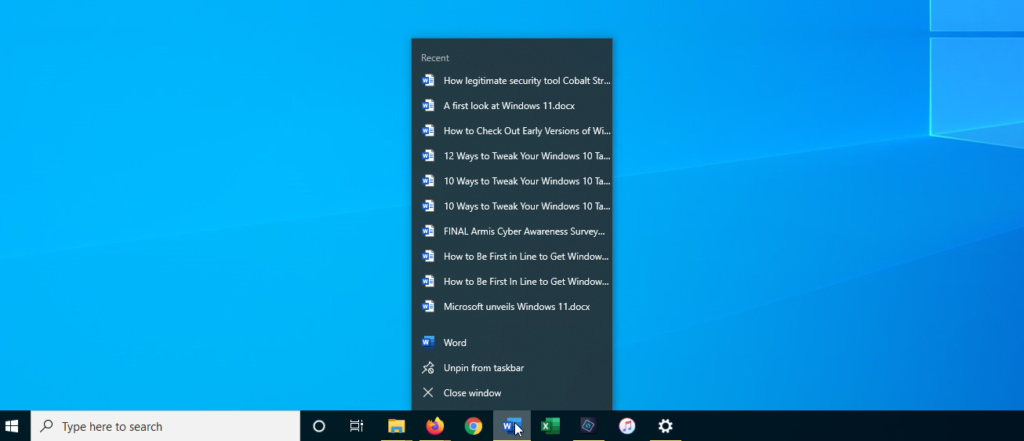This screenshot has width=1024, height=441.
Task: Open Google Chrome from the taskbar
Action: click(474, 426)
